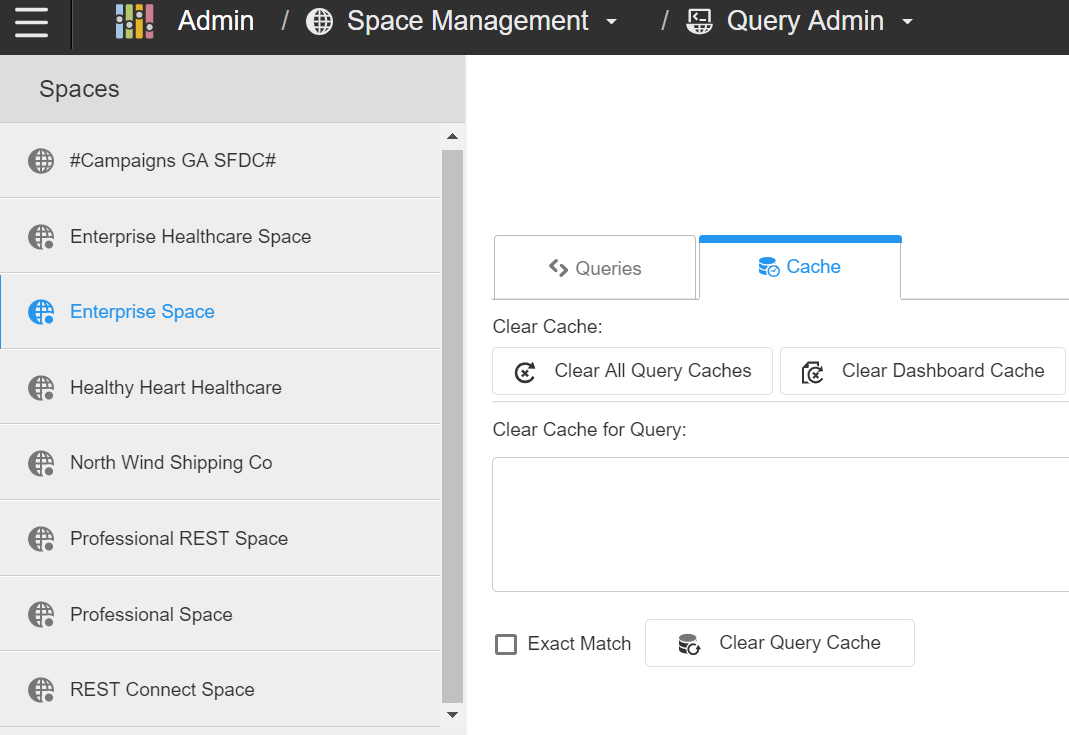Click the Clear Cache for Query text box

click(780, 524)
